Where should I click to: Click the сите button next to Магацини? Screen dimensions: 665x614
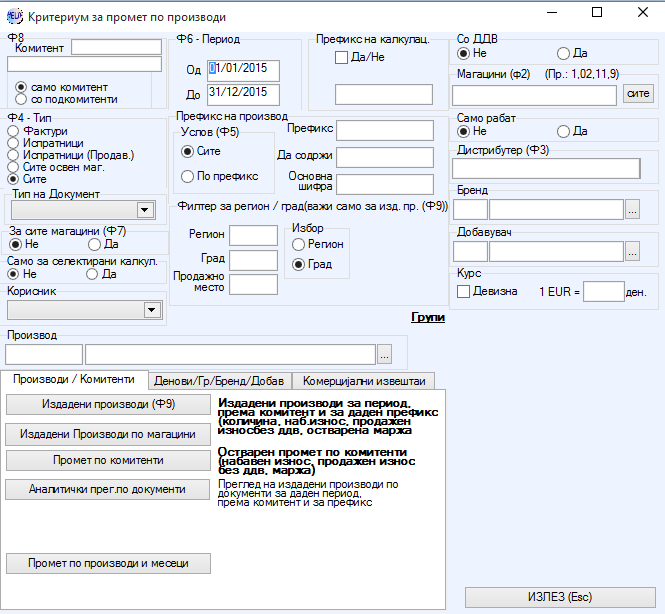[x=638, y=93]
